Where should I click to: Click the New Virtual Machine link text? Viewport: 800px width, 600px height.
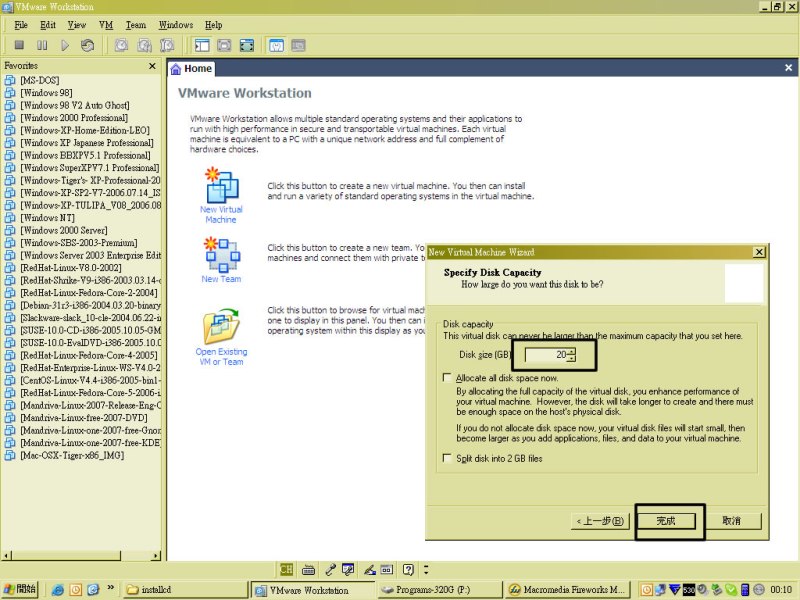(221, 214)
